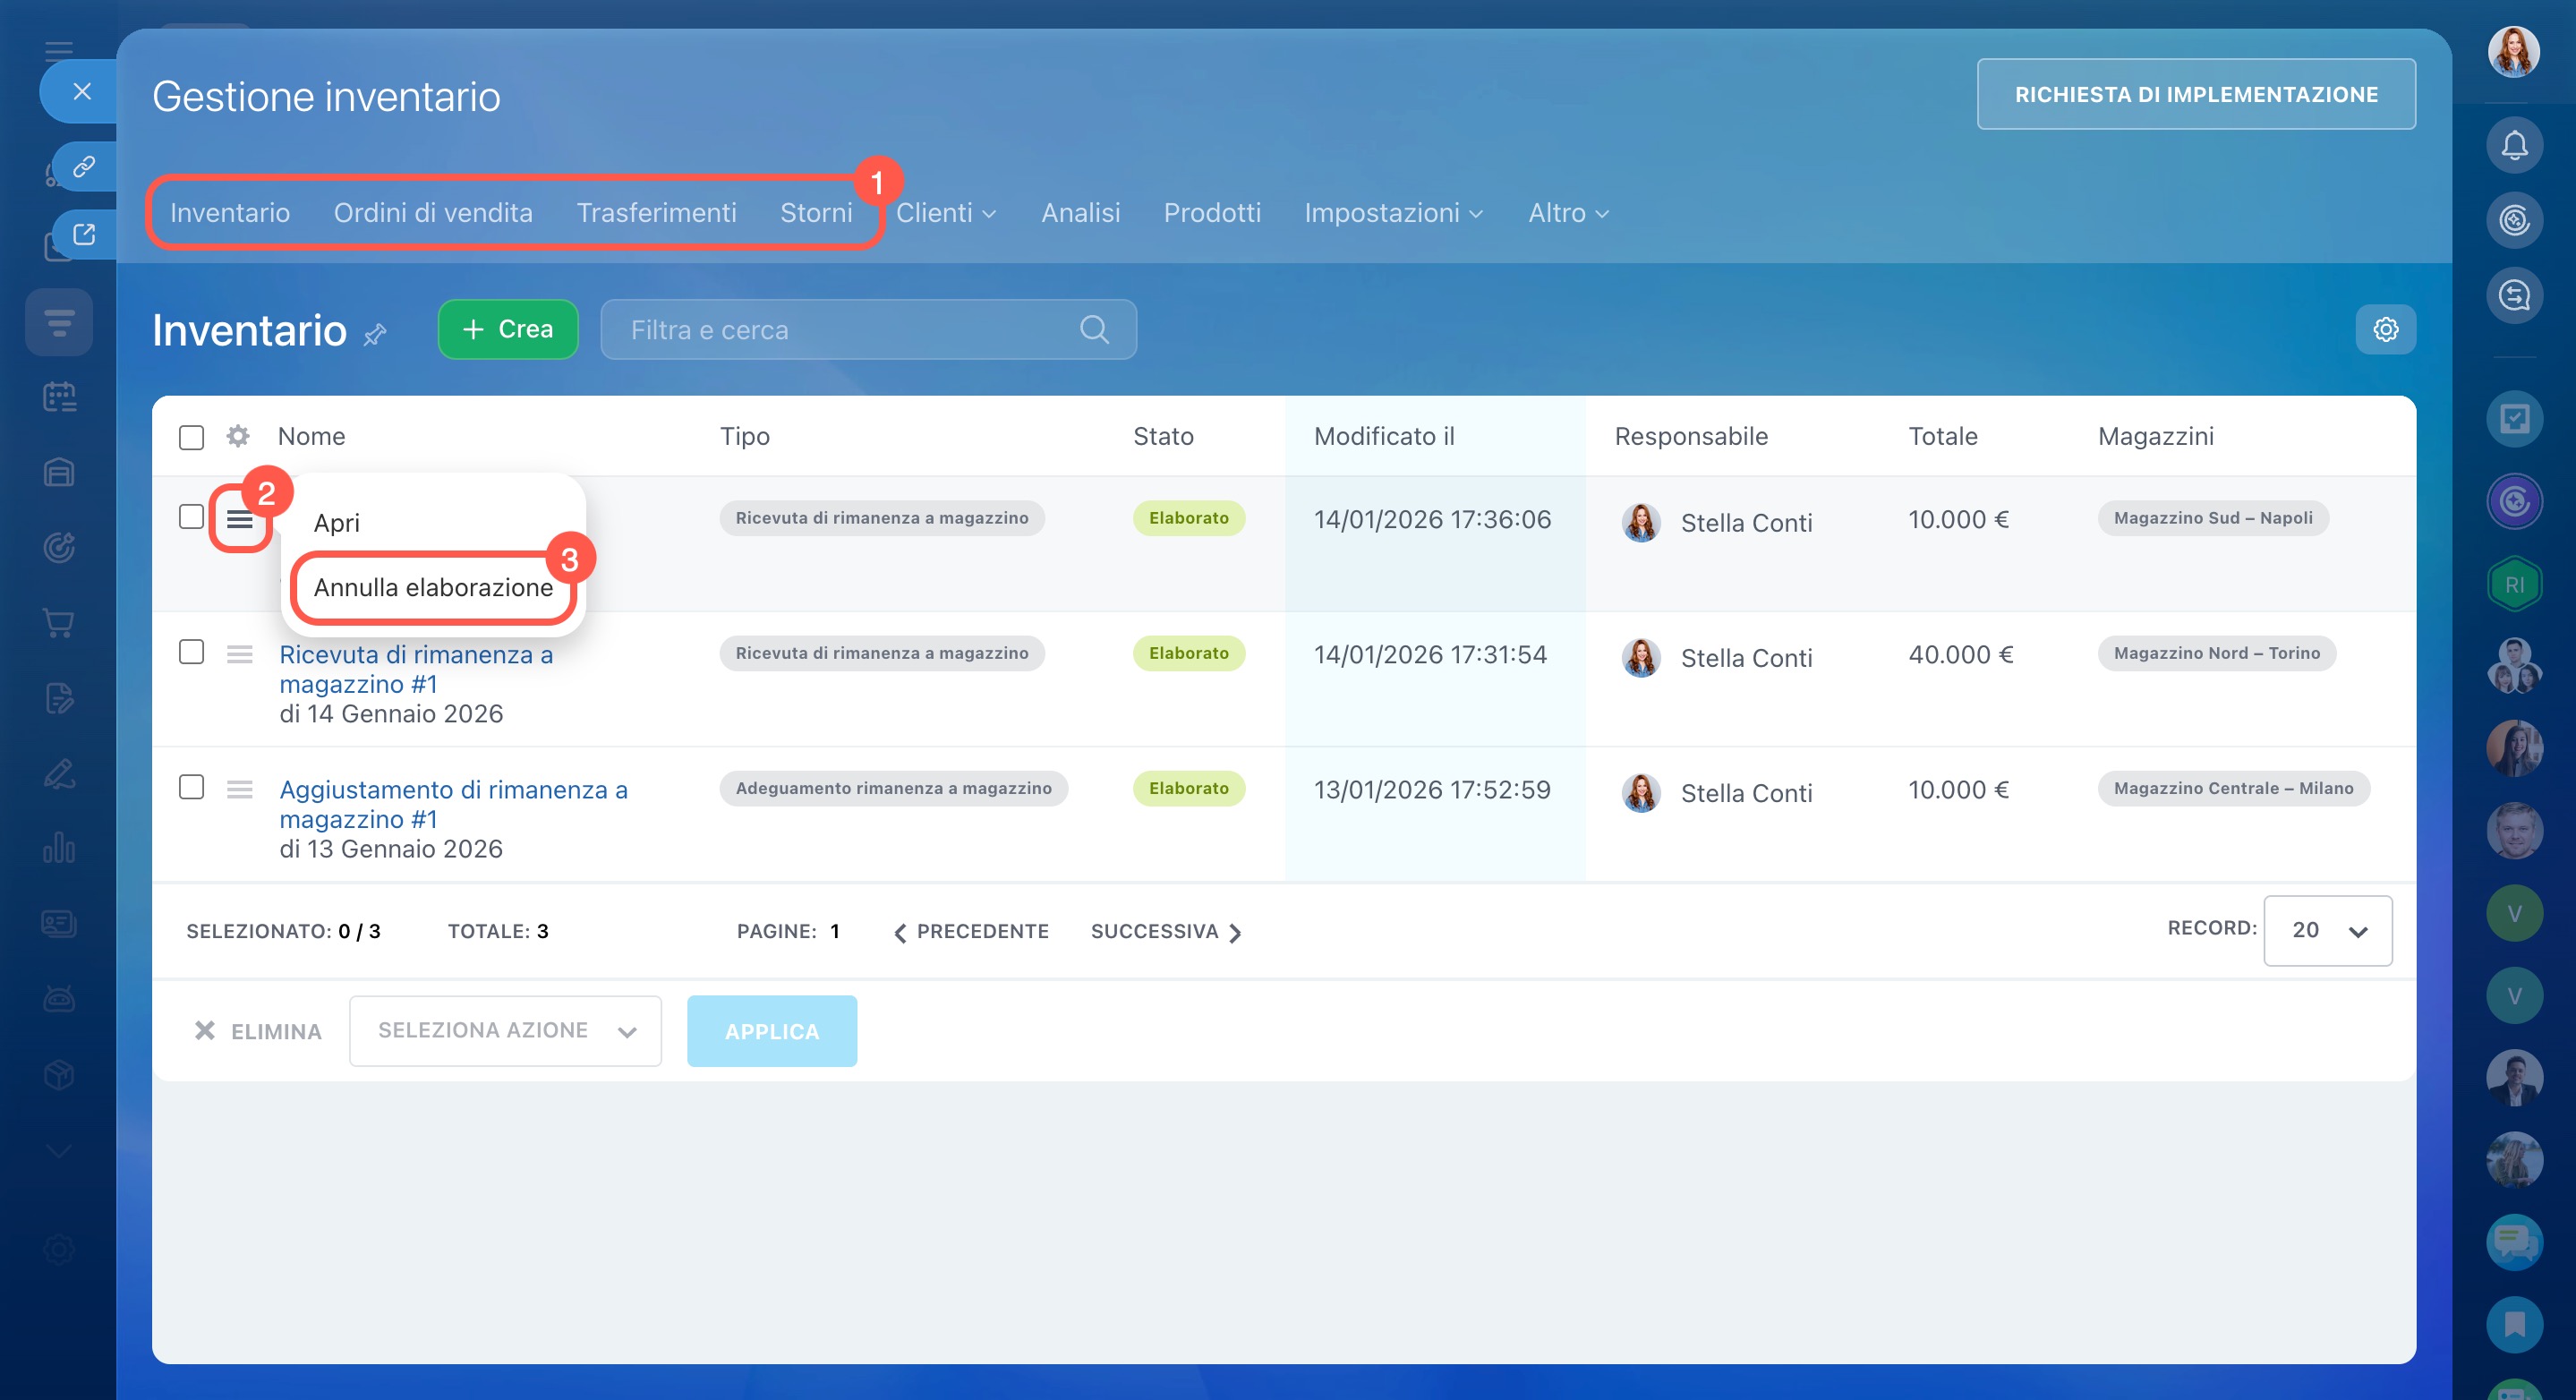Click the notifications bell icon
This screenshot has height=1400, width=2576.
point(2513,146)
